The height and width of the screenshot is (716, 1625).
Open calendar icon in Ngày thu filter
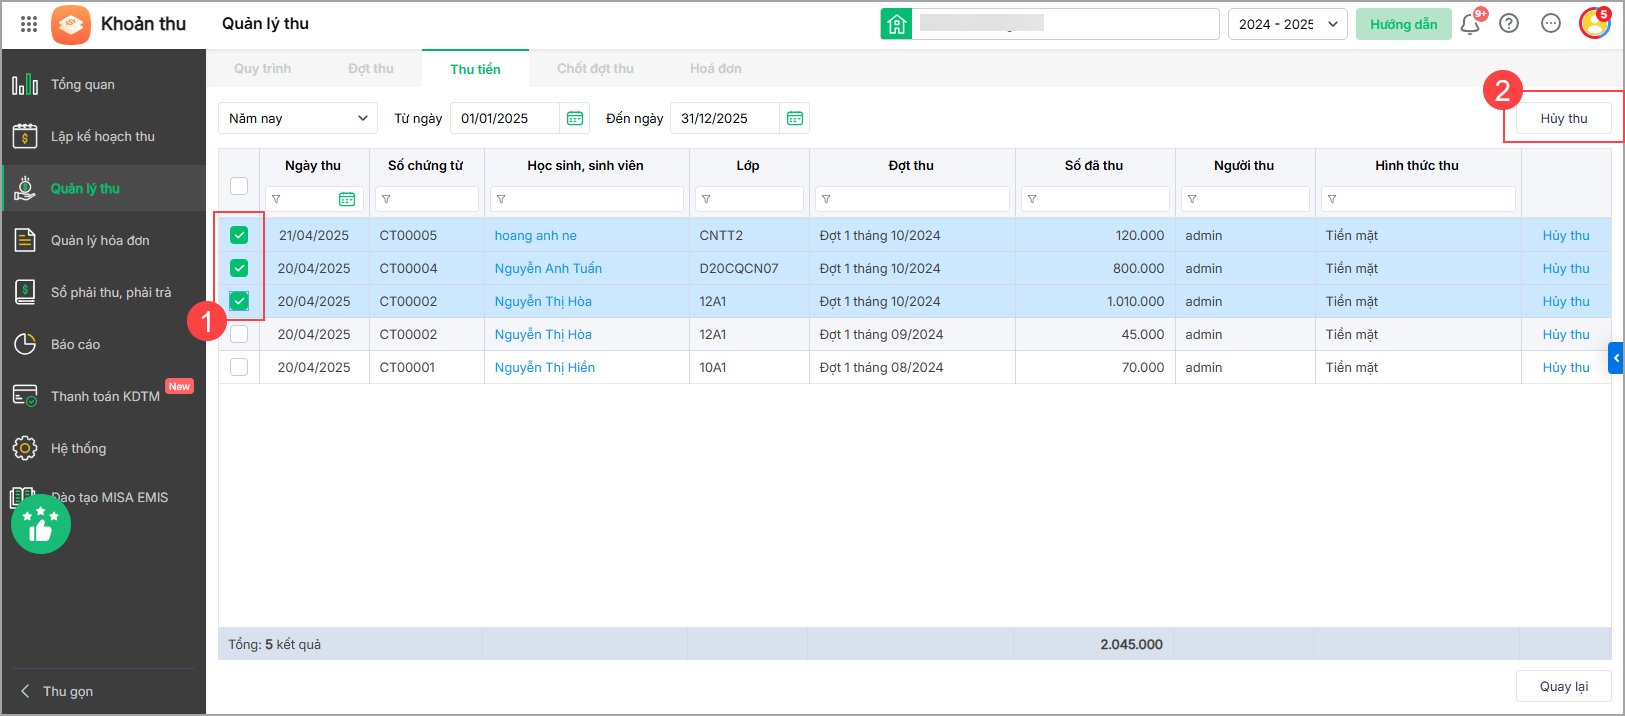[x=347, y=199]
